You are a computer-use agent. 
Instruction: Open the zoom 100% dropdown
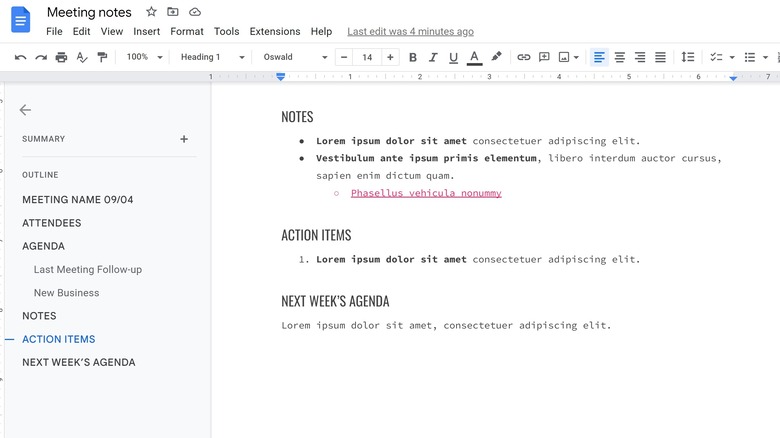[x=144, y=58]
